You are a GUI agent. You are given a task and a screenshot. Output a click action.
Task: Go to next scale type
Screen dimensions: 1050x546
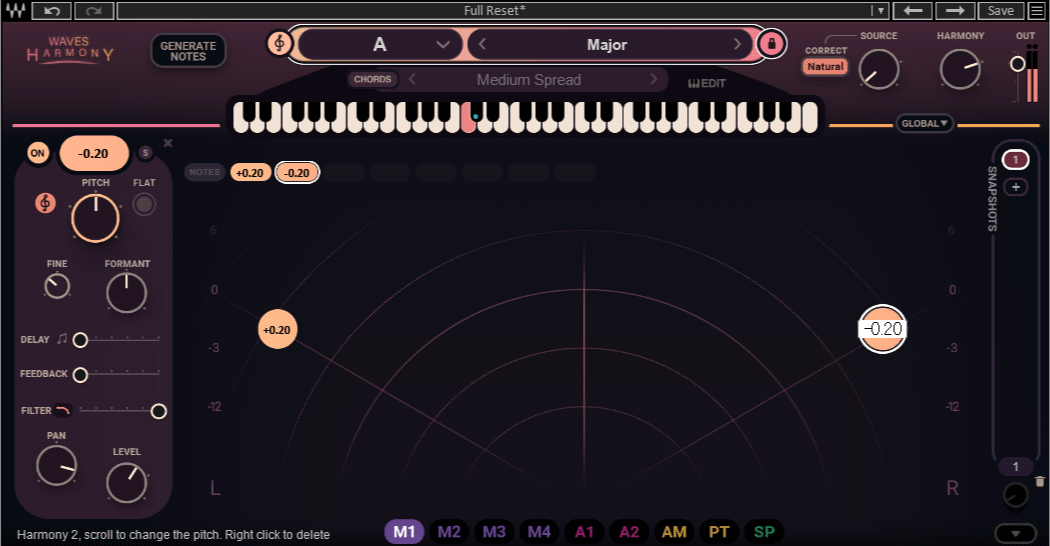(737, 44)
